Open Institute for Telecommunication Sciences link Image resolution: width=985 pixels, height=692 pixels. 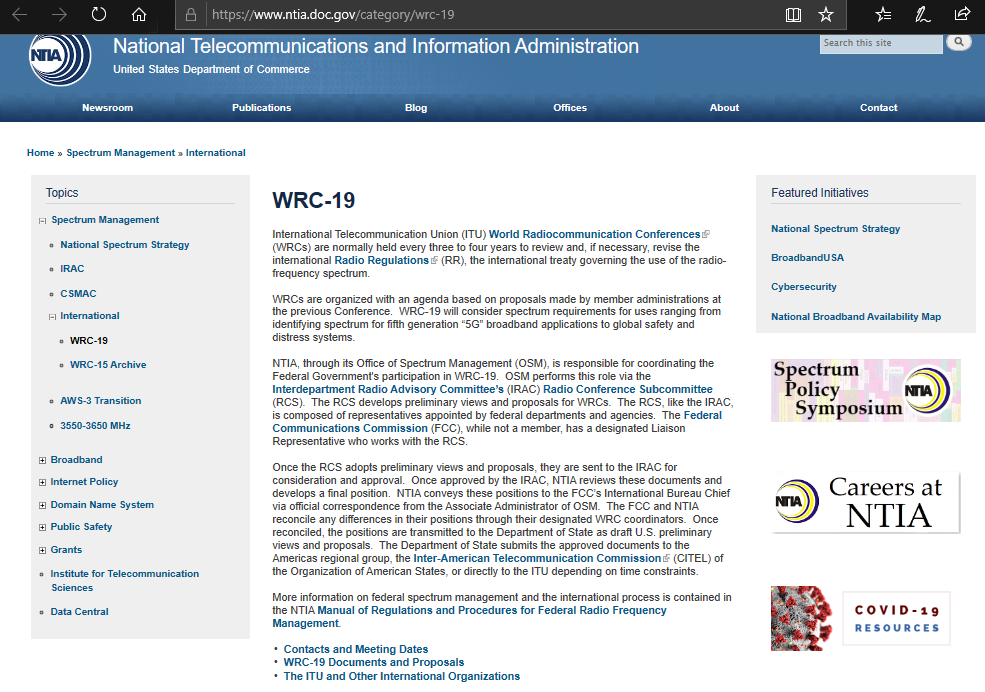(125, 580)
